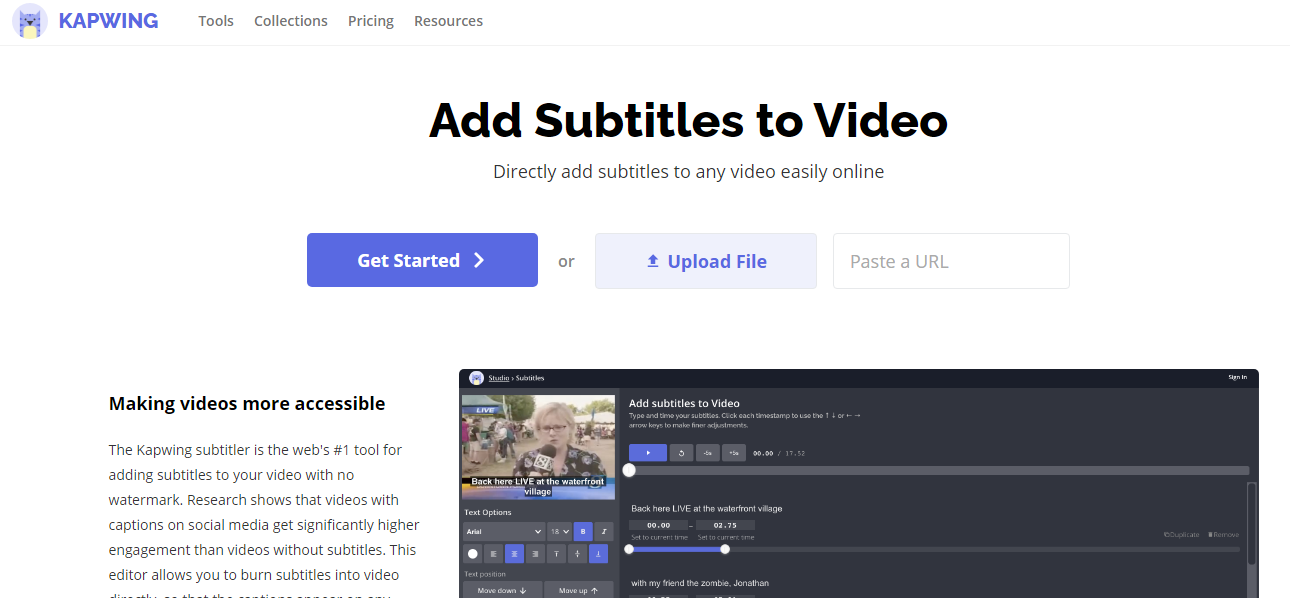Align subtitle text right
This screenshot has width=1290, height=598.
click(x=536, y=553)
